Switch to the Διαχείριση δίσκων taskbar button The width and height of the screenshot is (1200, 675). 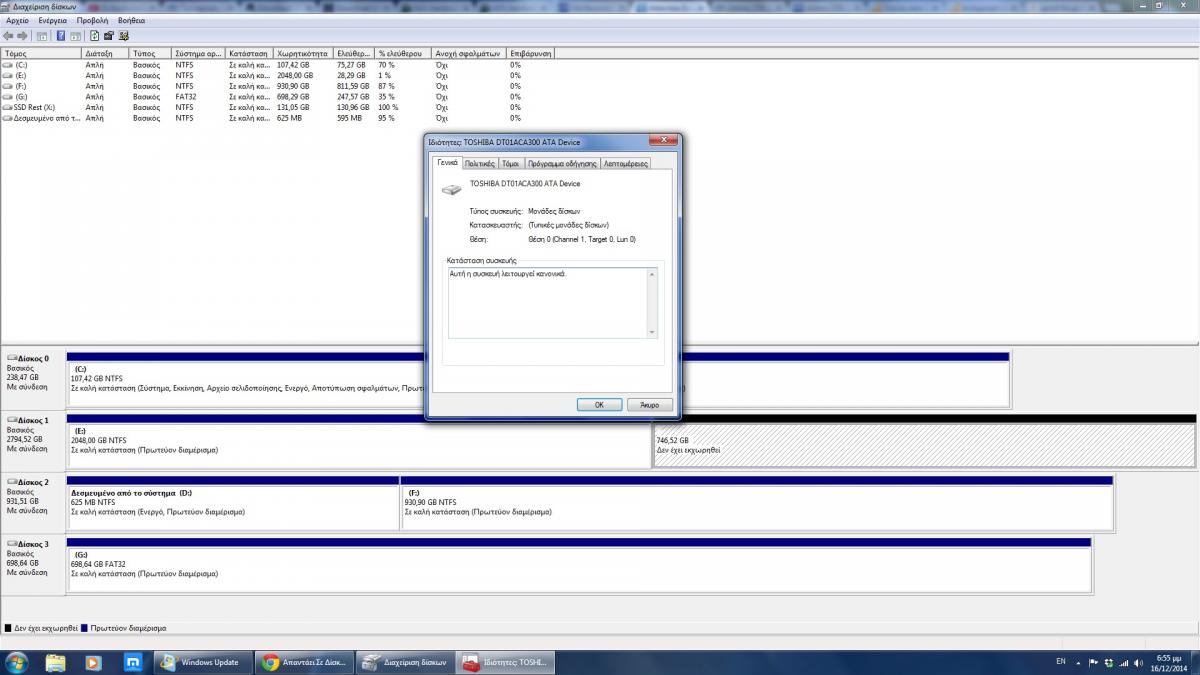pyautogui.click(x=405, y=662)
